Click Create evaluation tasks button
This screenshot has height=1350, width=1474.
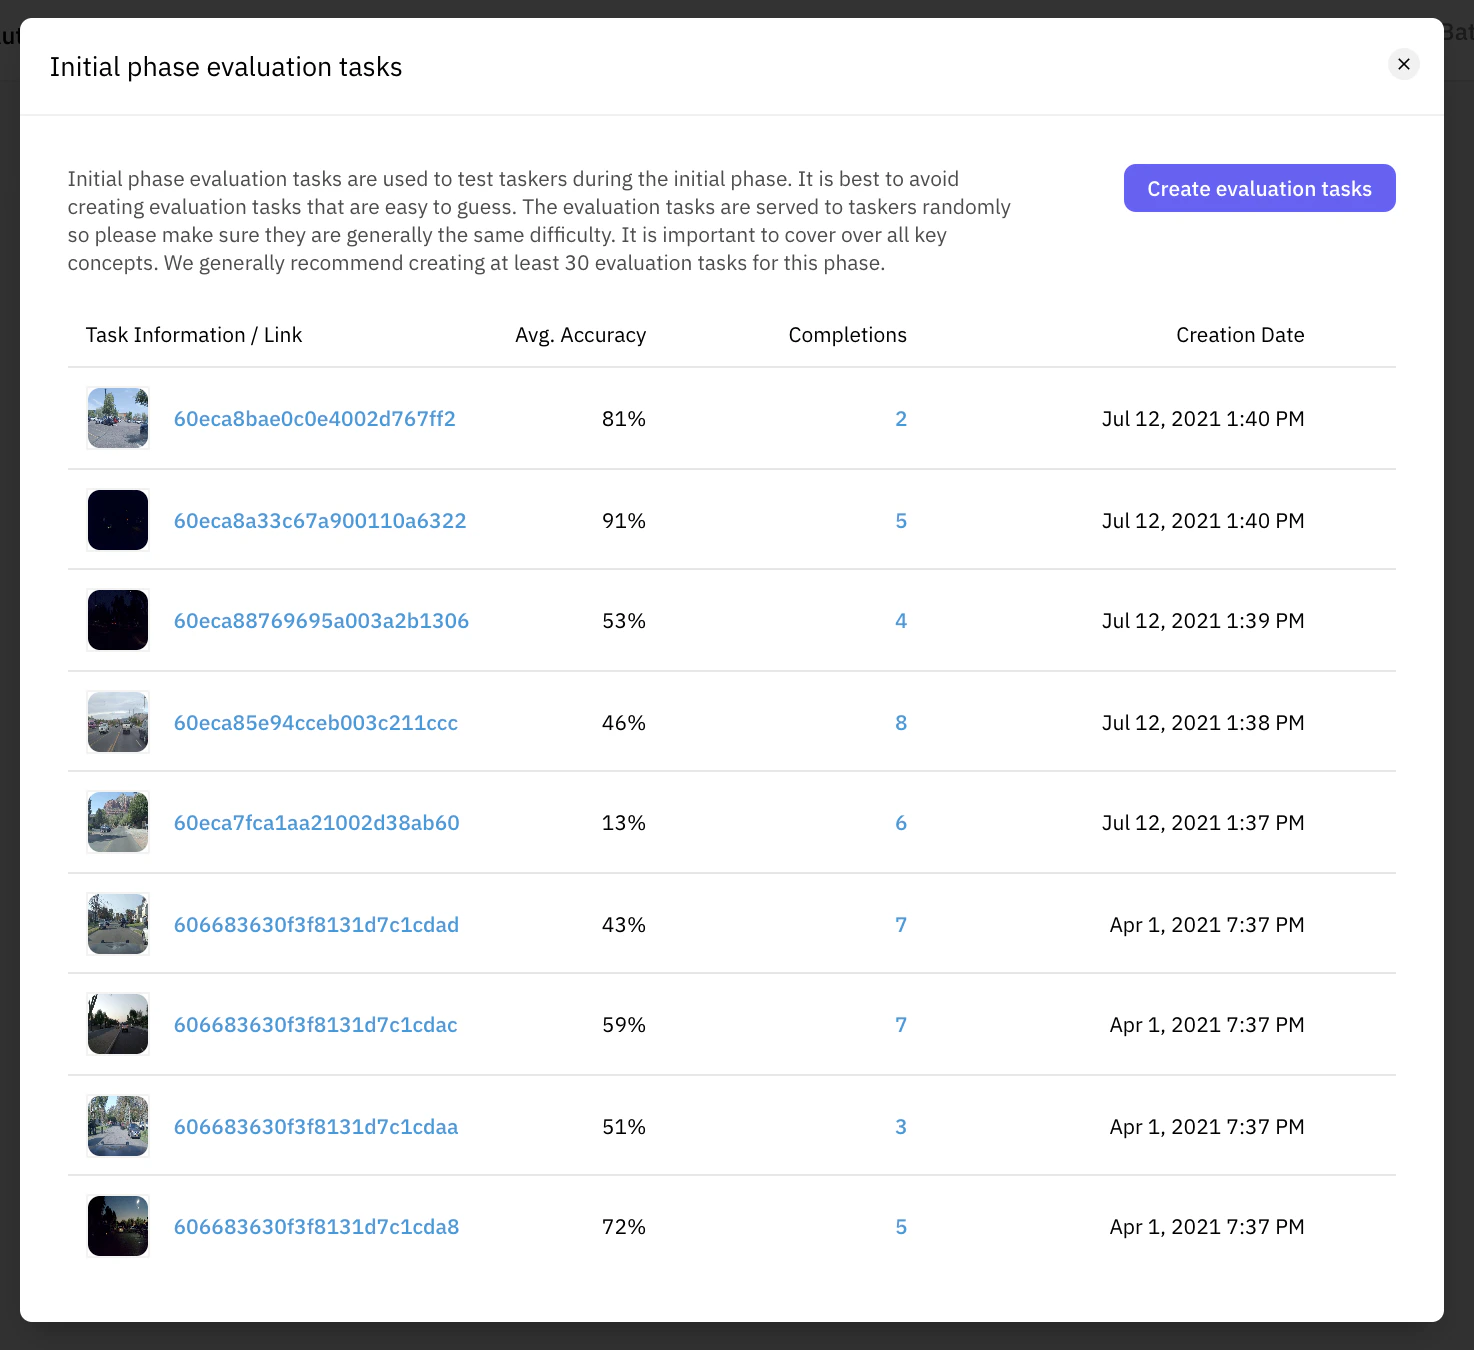[1260, 188]
